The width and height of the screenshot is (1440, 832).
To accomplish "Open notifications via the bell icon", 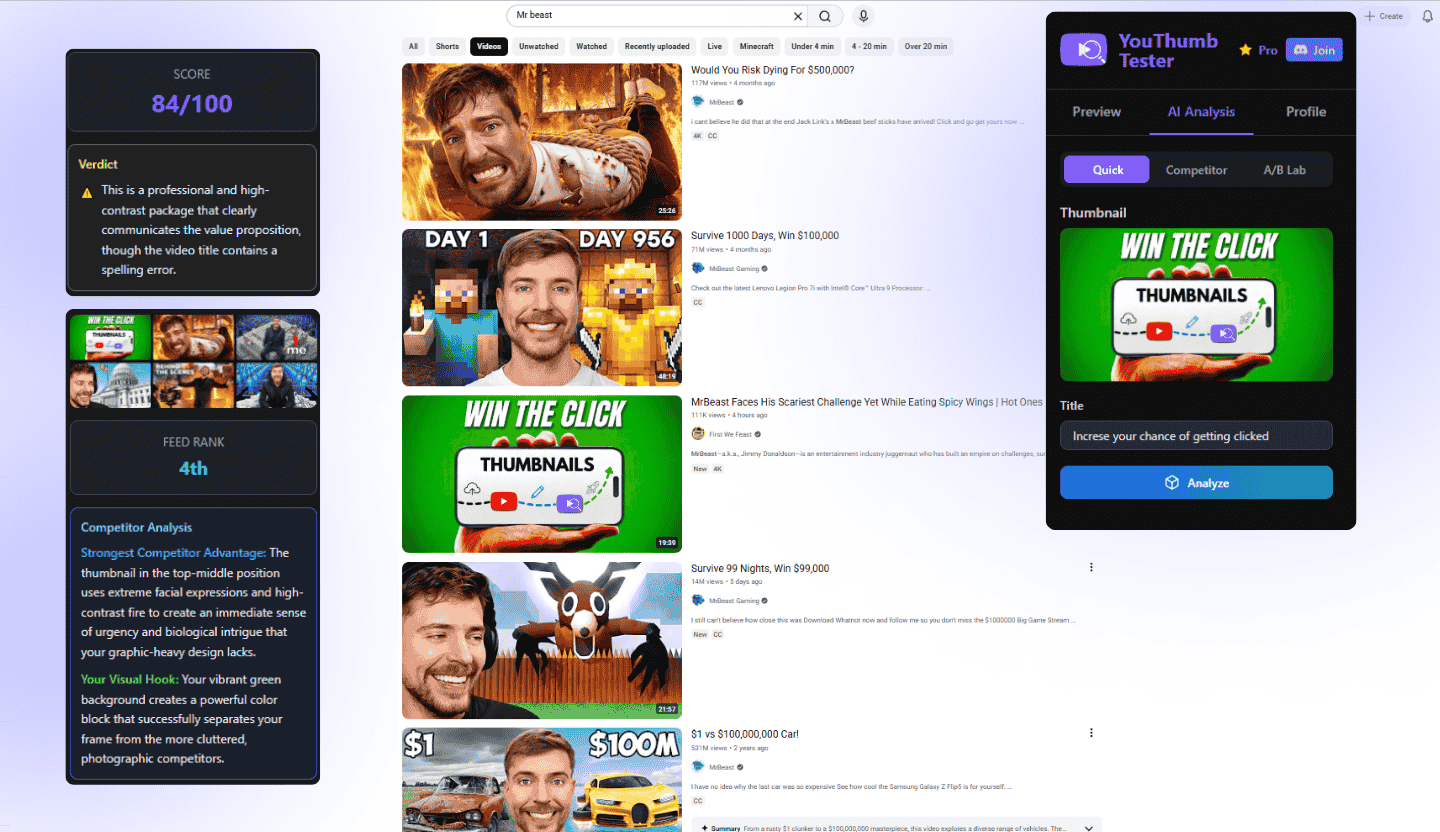I will tap(1430, 16).
